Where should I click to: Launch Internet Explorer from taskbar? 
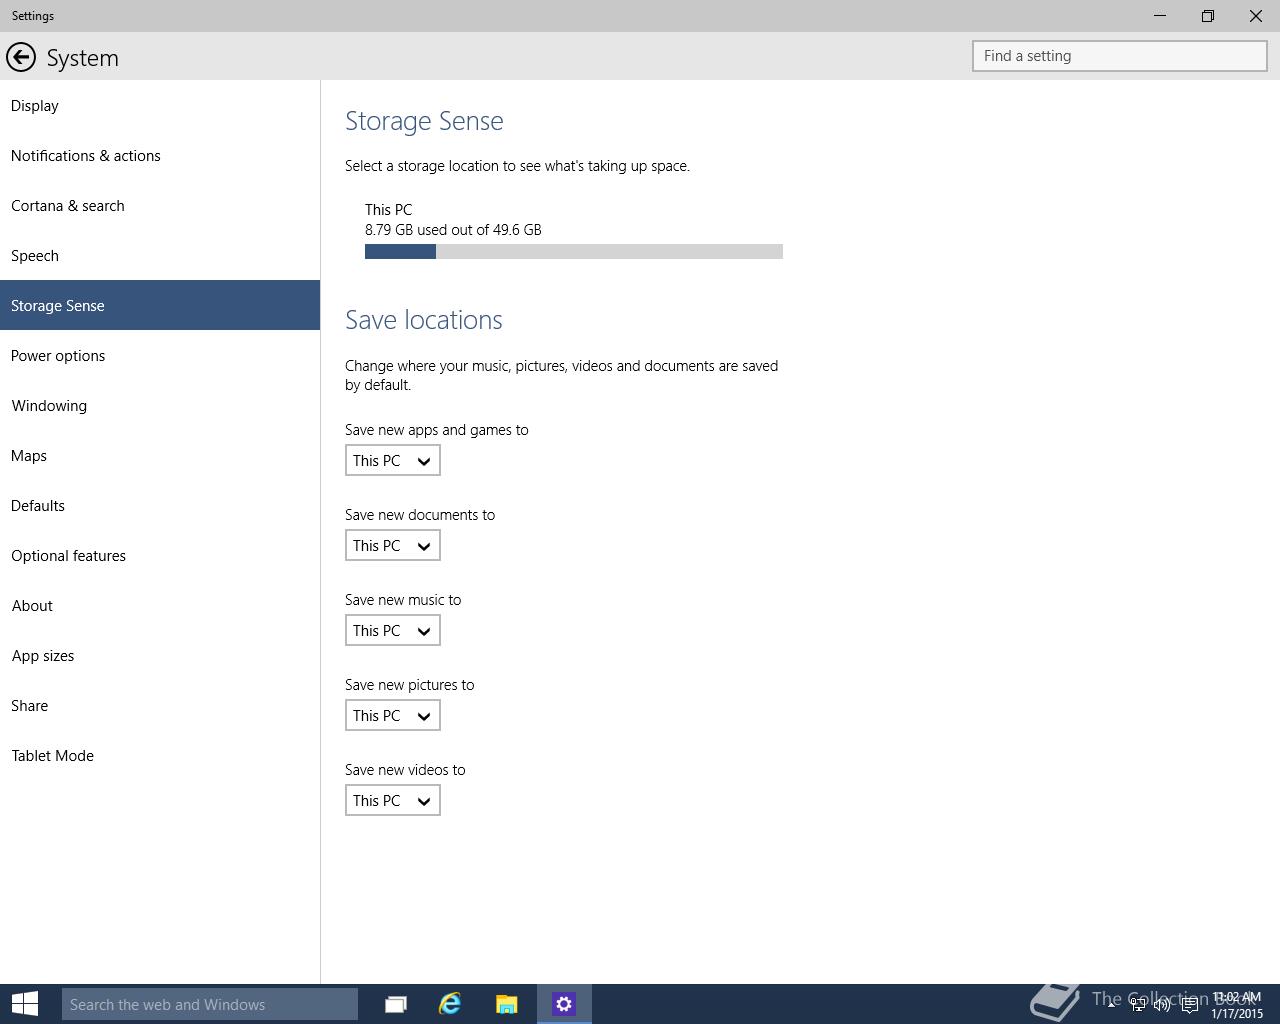pyautogui.click(x=450, y=1004)
